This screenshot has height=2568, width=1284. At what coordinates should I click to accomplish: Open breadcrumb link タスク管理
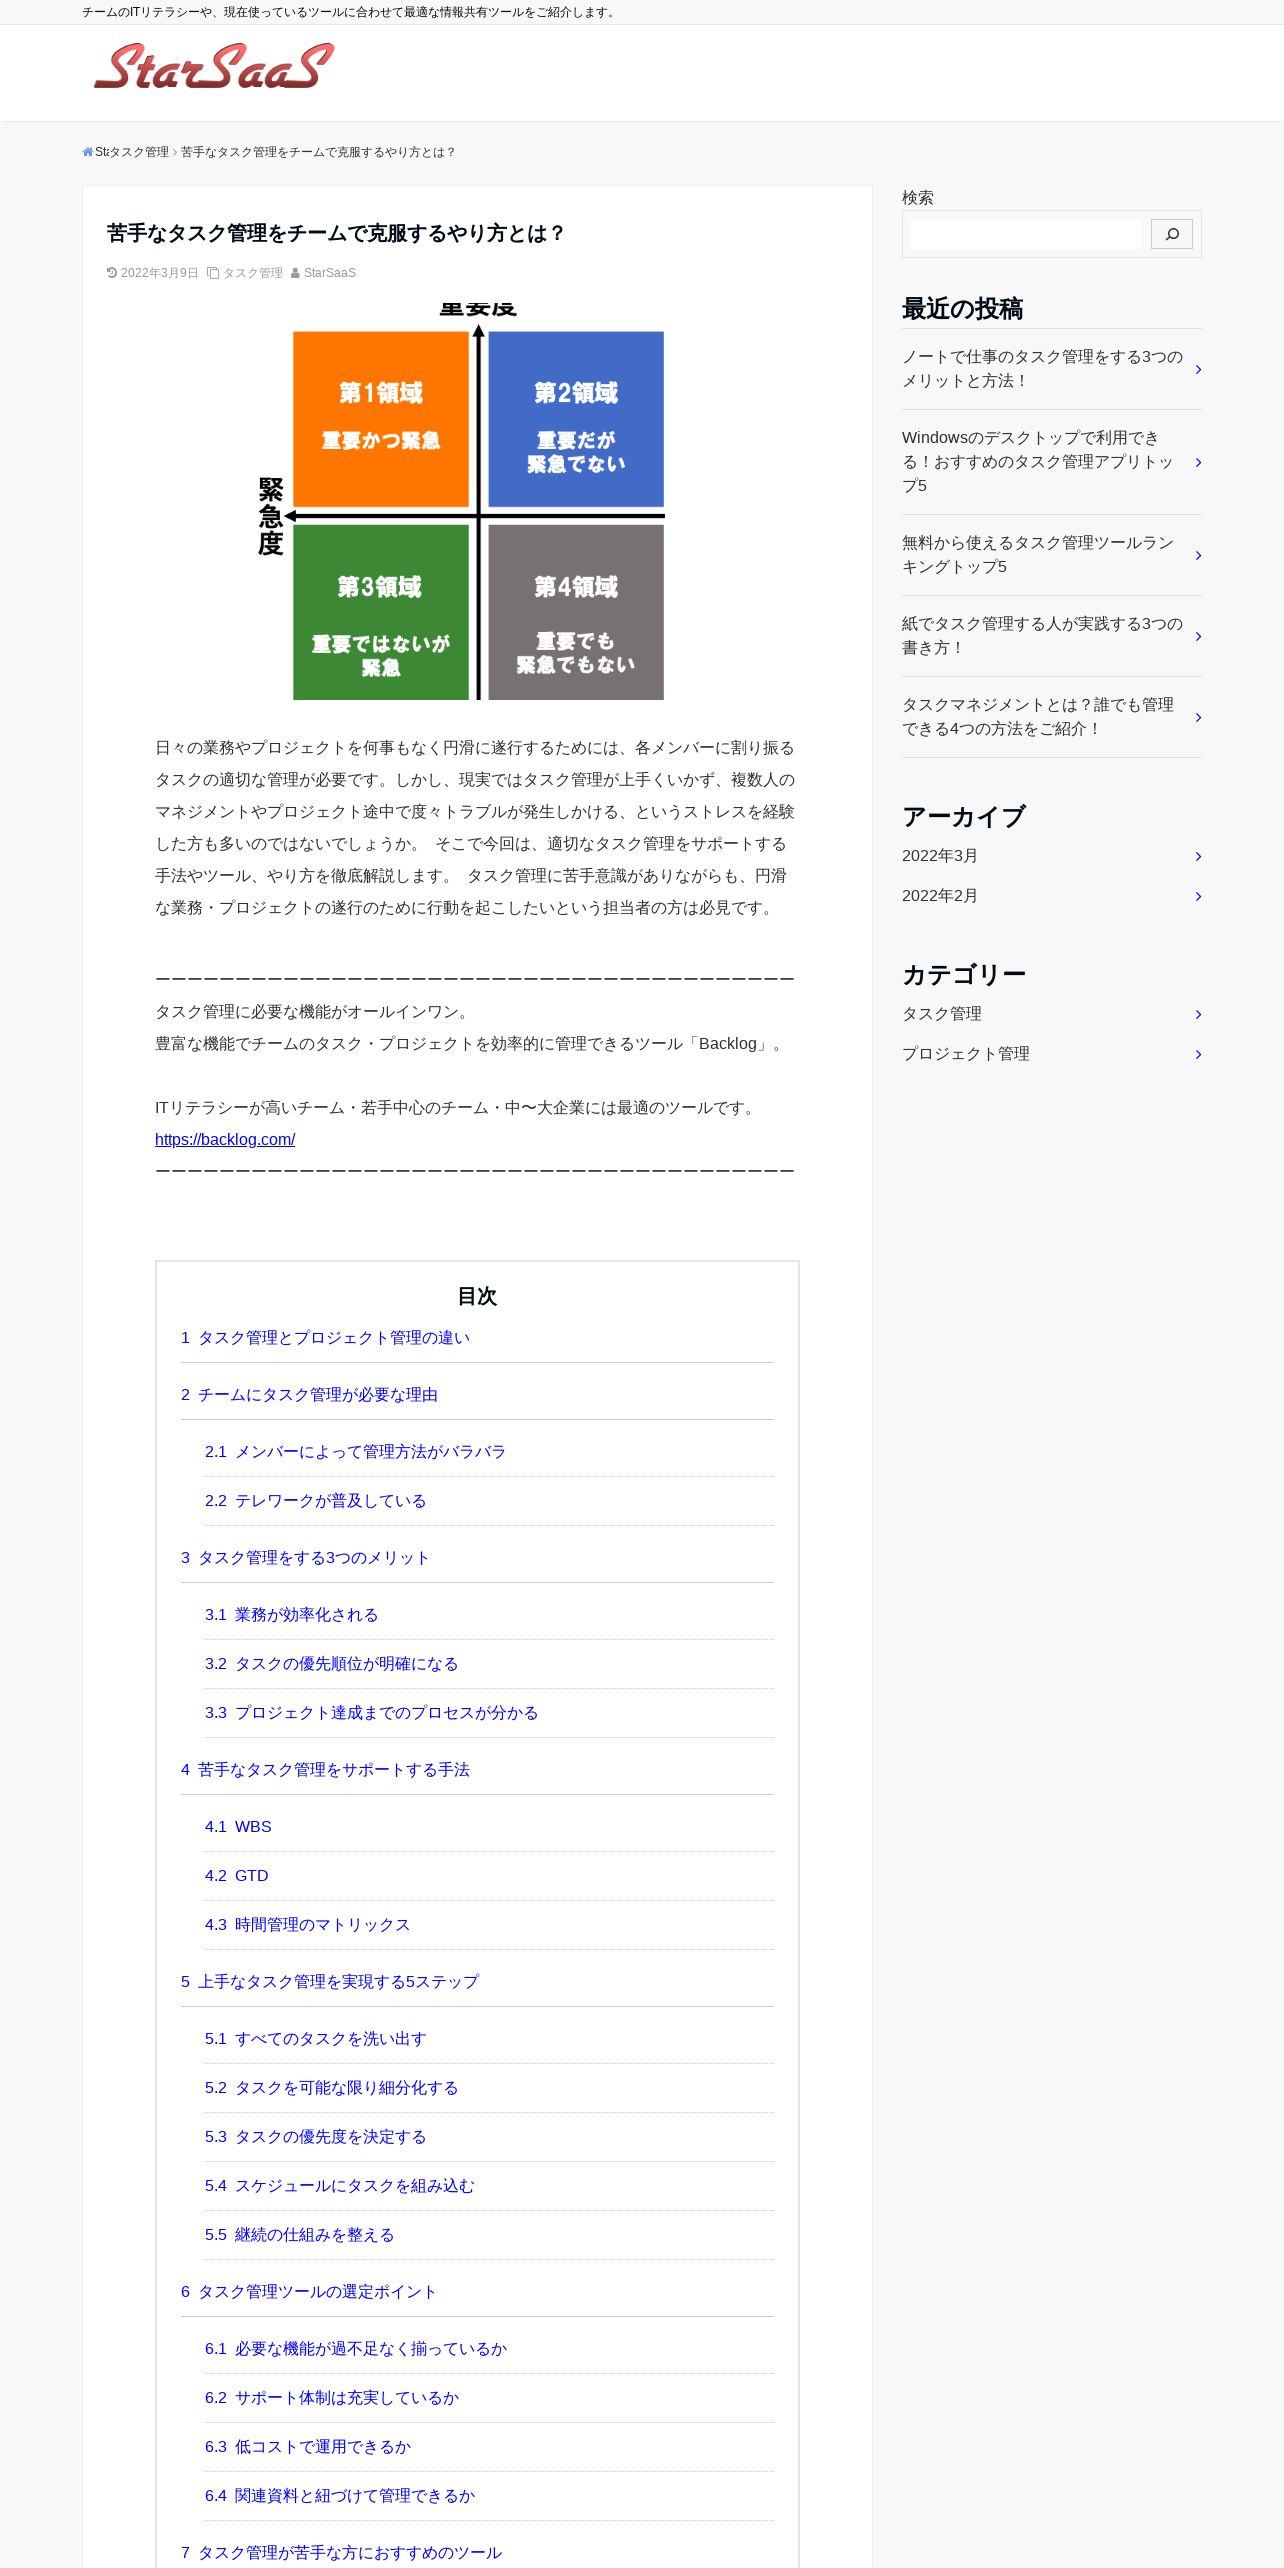(138, 152)
